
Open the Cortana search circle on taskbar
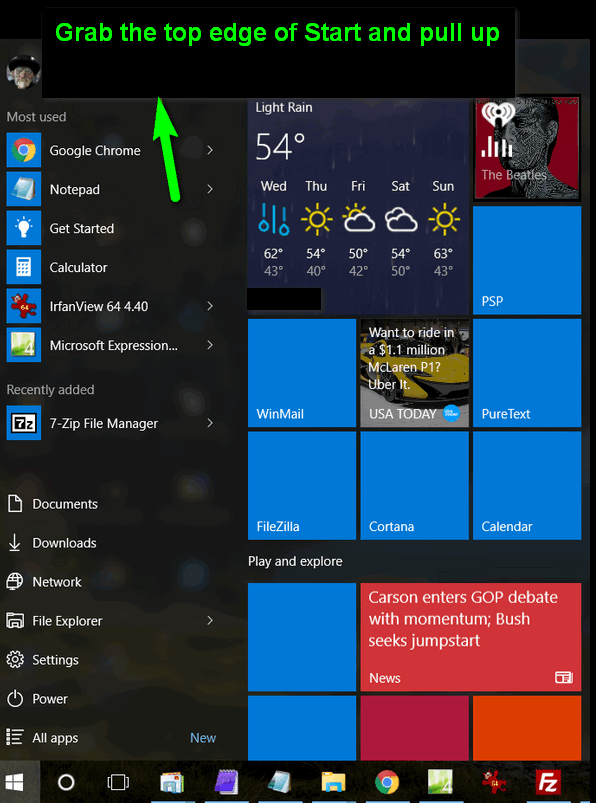tap(66, 782)
